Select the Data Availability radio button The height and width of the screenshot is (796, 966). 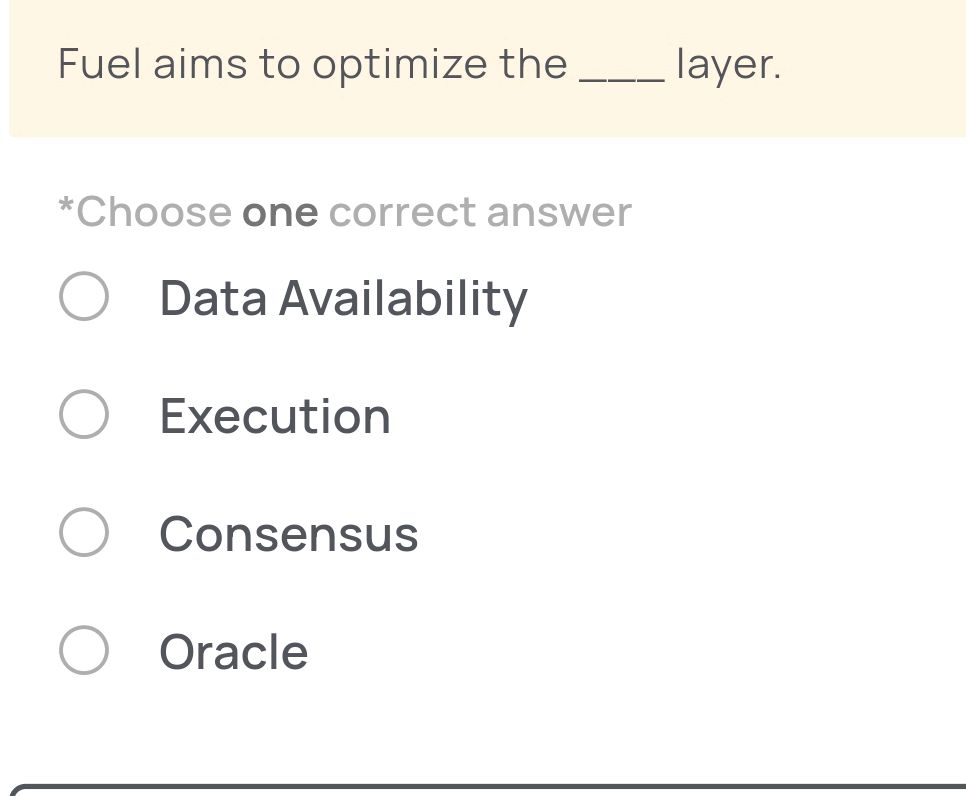coord(84,297)
